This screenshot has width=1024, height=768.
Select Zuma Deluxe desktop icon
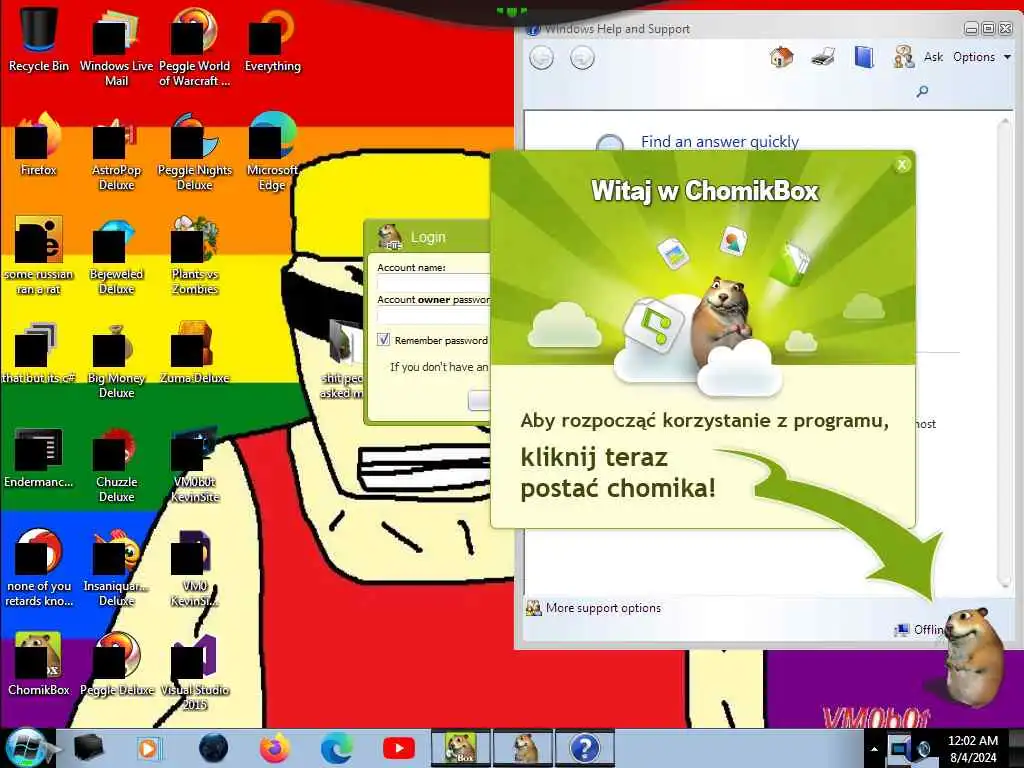(195, 351)
